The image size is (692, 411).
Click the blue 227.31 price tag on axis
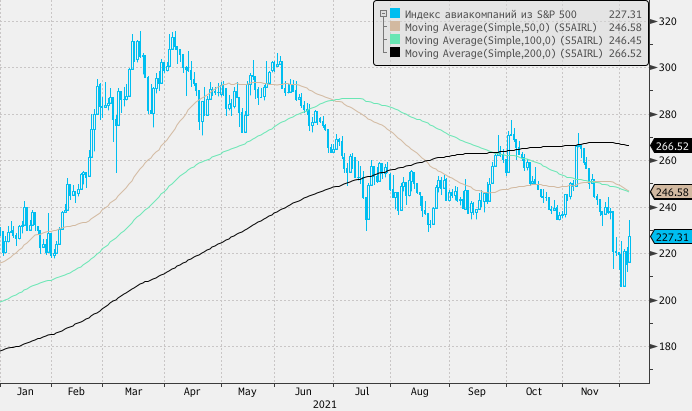(x=669, y=237)
